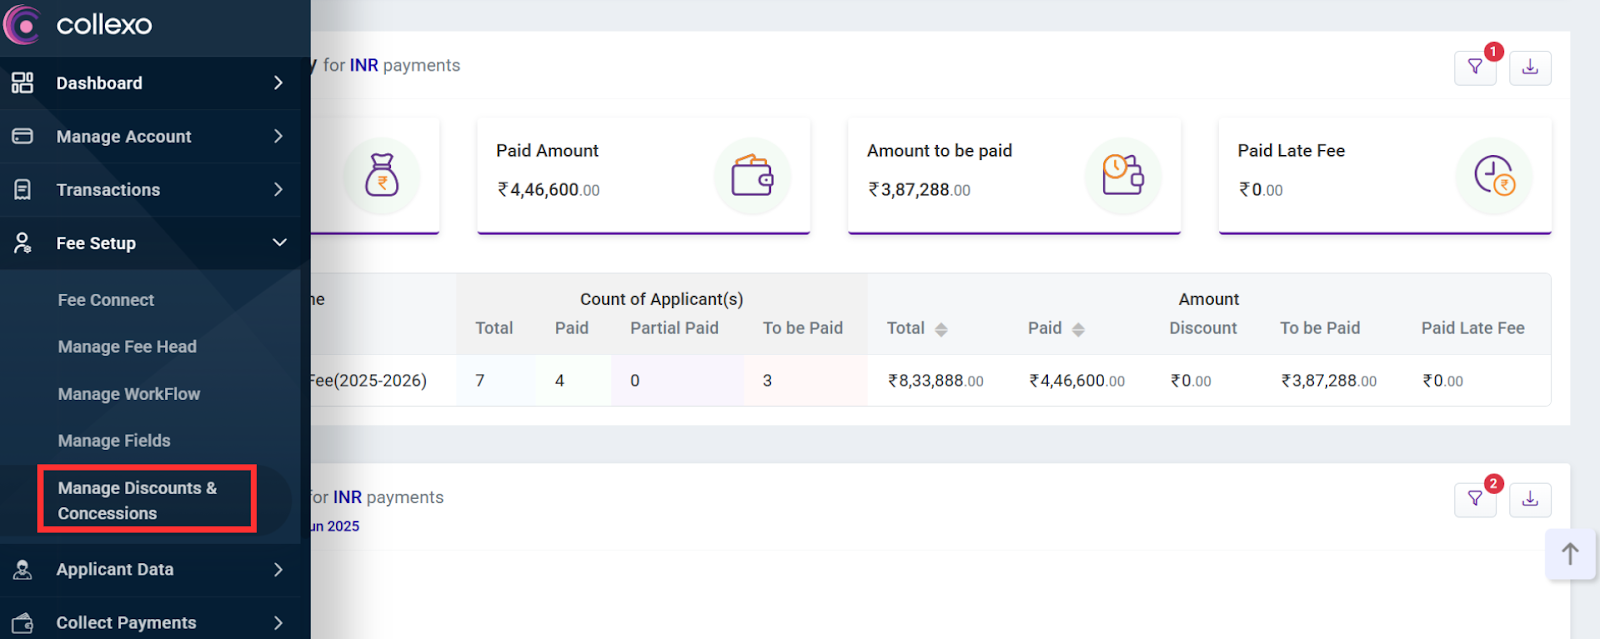Open the Fee Connect submenu item
The height and width of the screenshot is (639, 1600).
[x=106, y=300]
